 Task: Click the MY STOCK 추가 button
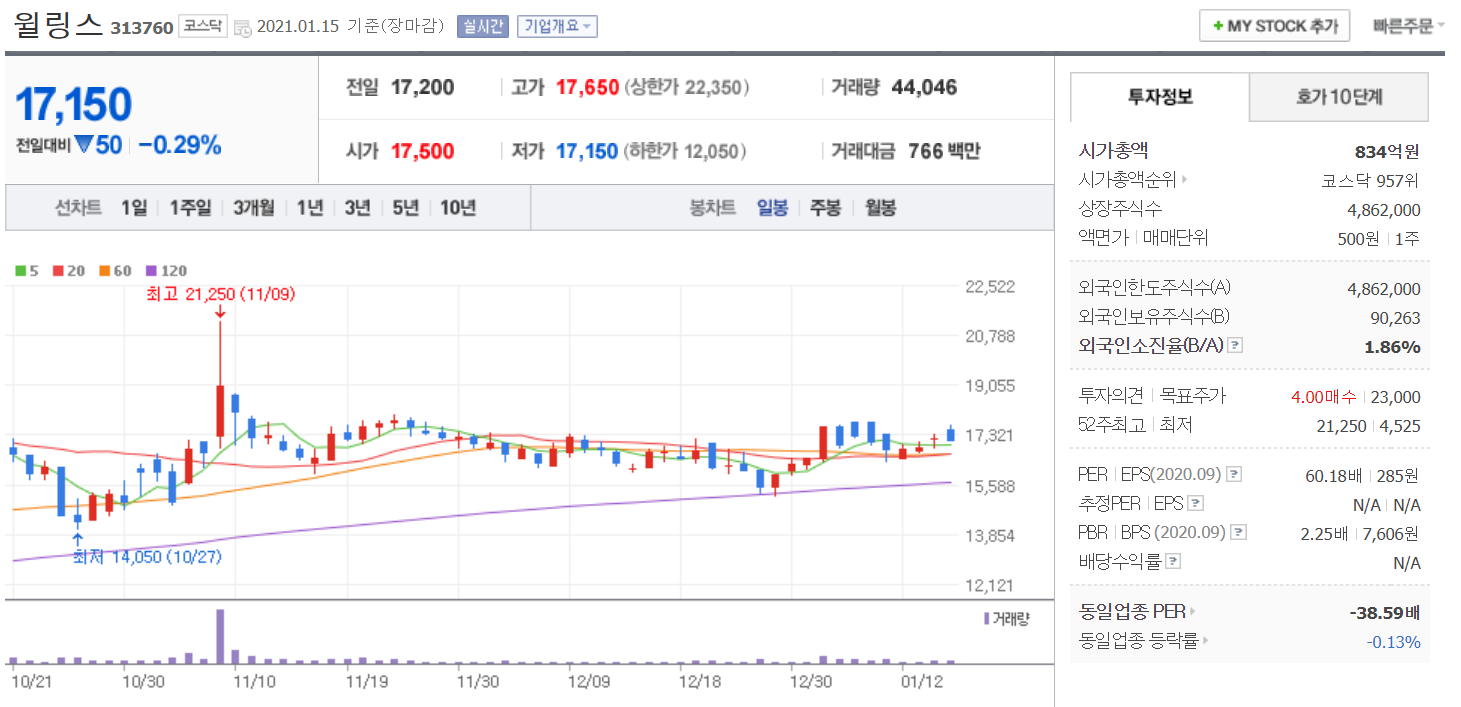tap(1274, 26)
